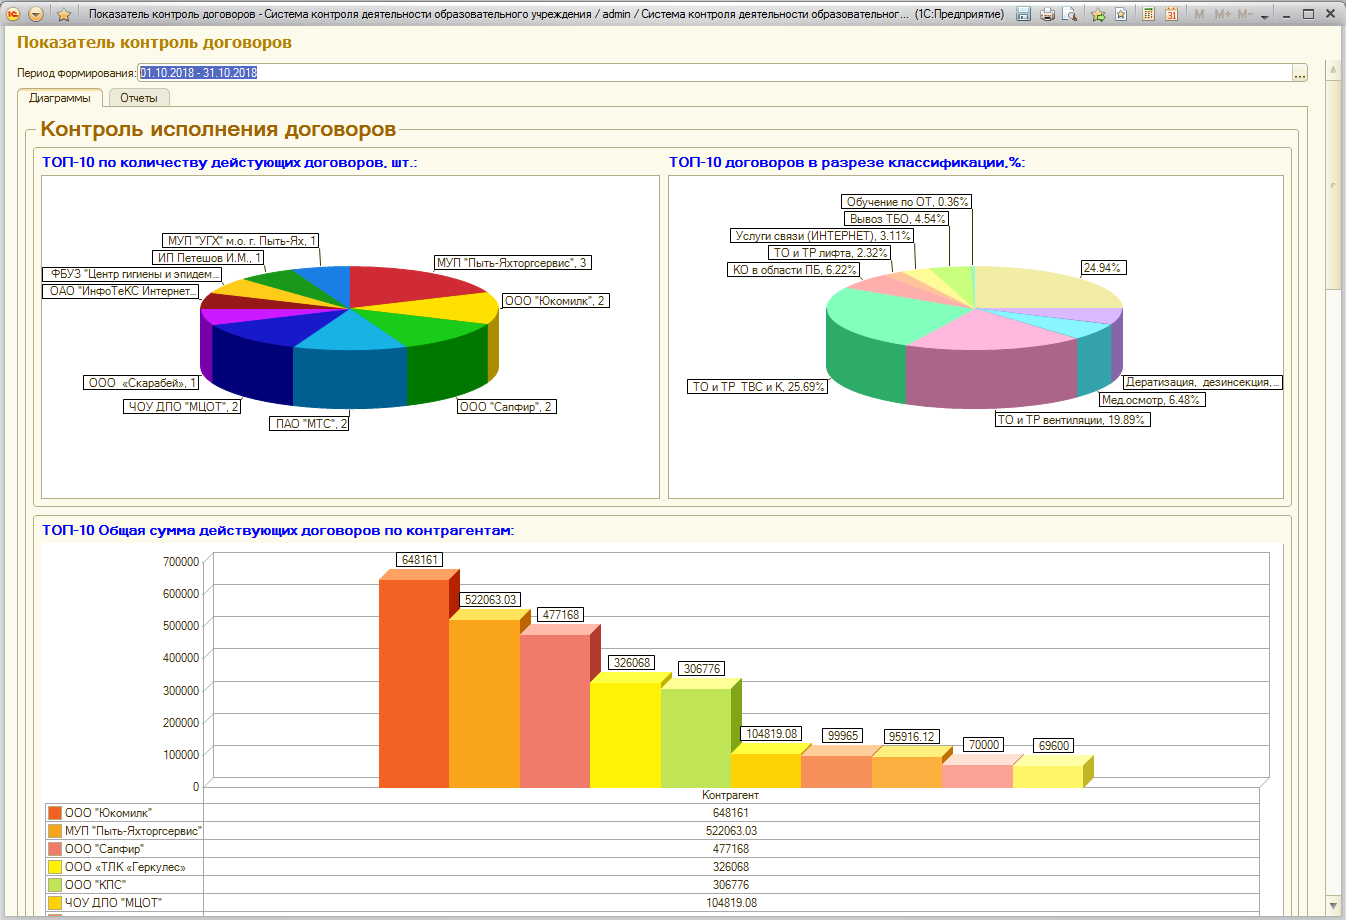Click the Период формирования date field
Screen dimensions: 1346x920
(714, 73)
